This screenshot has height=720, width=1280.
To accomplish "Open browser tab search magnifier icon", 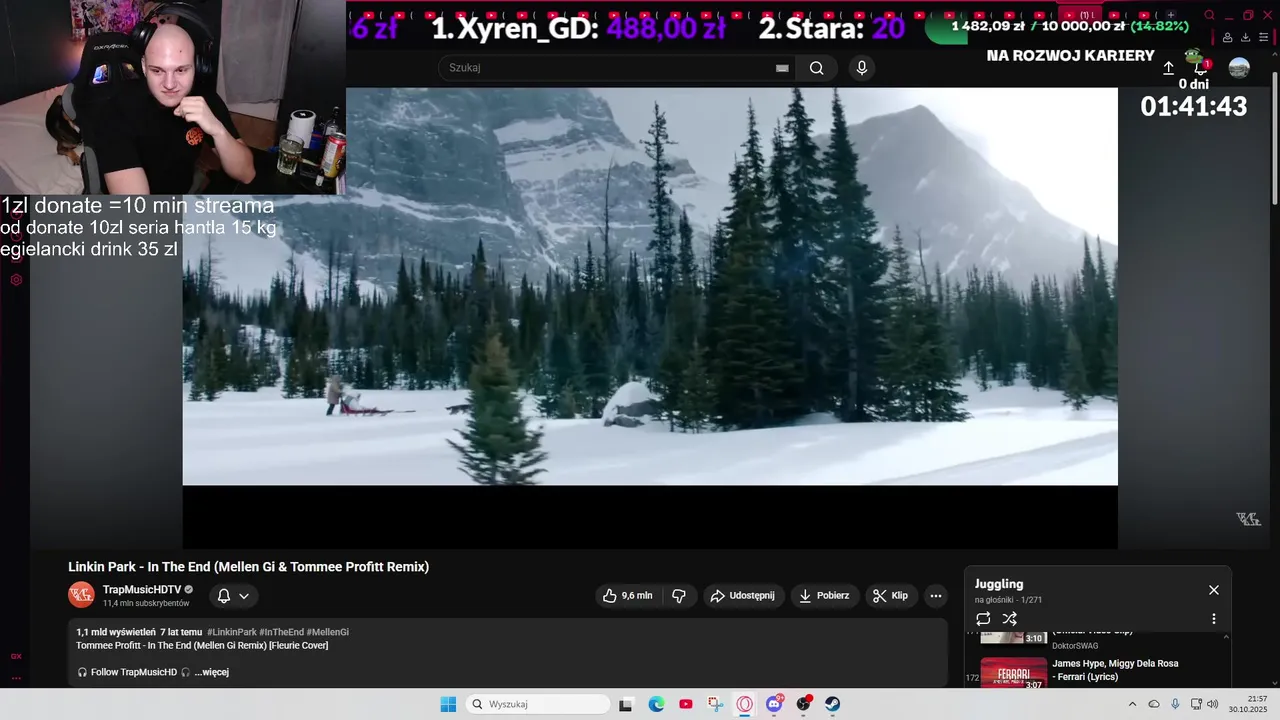I will click(1210, 15).
